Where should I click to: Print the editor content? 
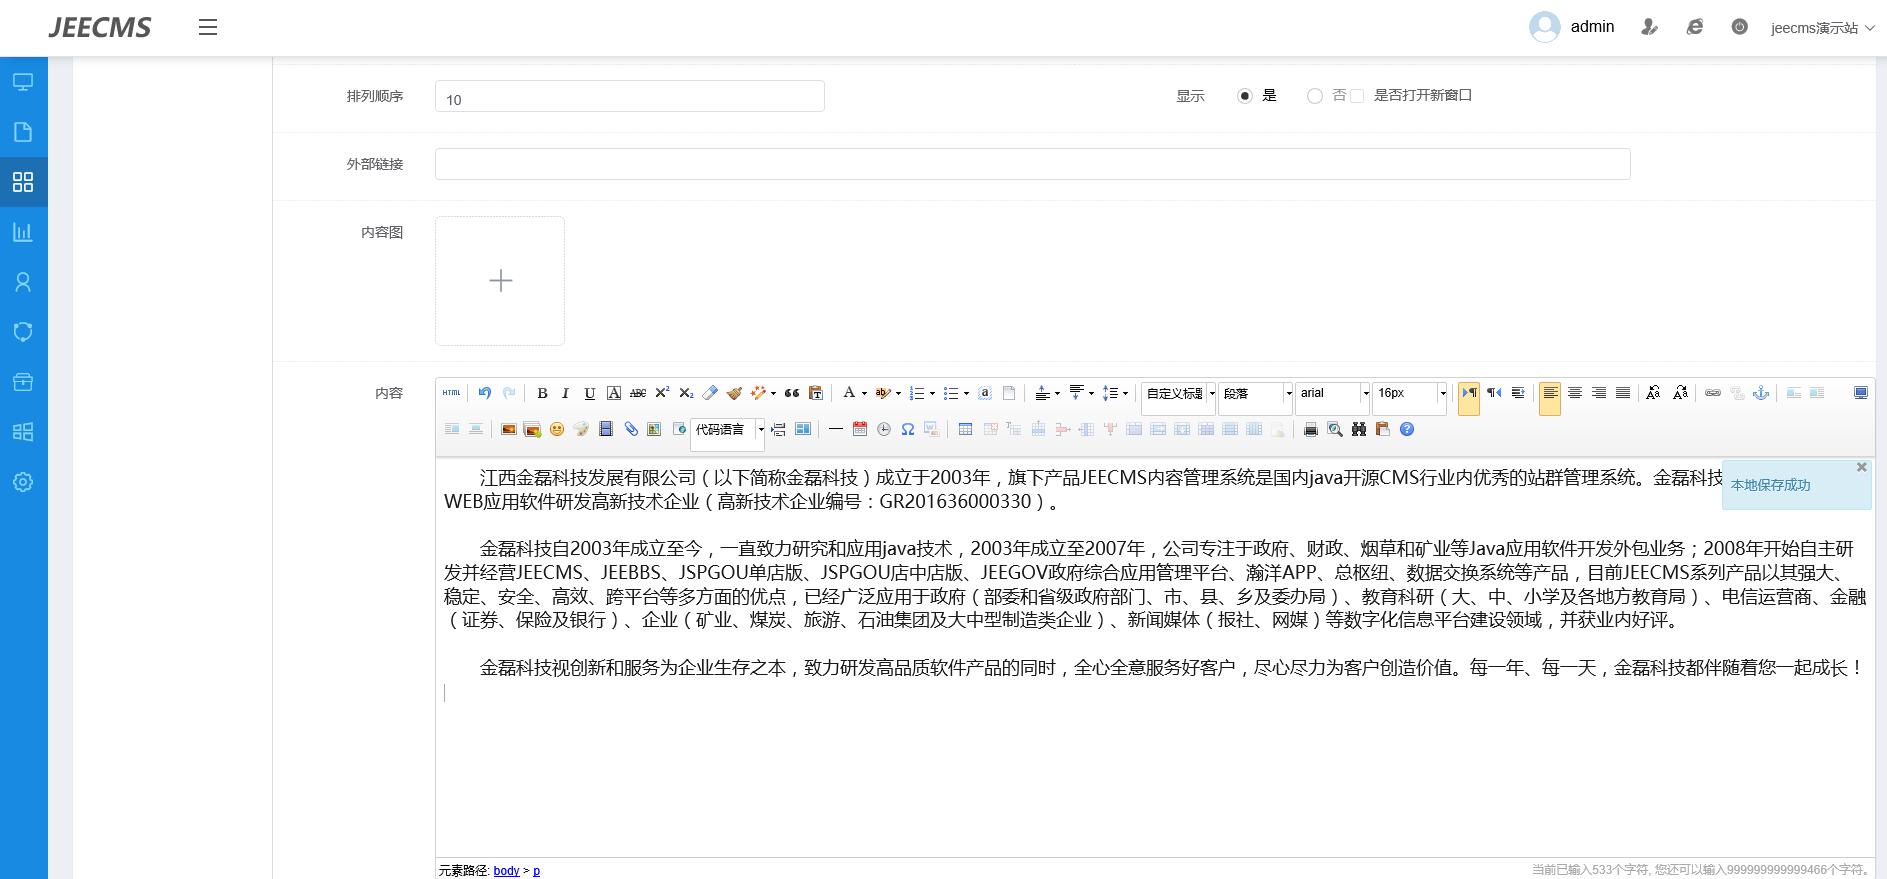point(1311,429)
